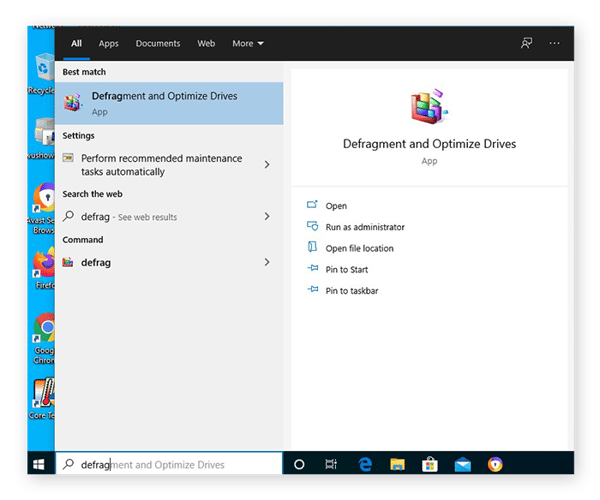Click the search box magnifier icon

[x=68, y=464]
